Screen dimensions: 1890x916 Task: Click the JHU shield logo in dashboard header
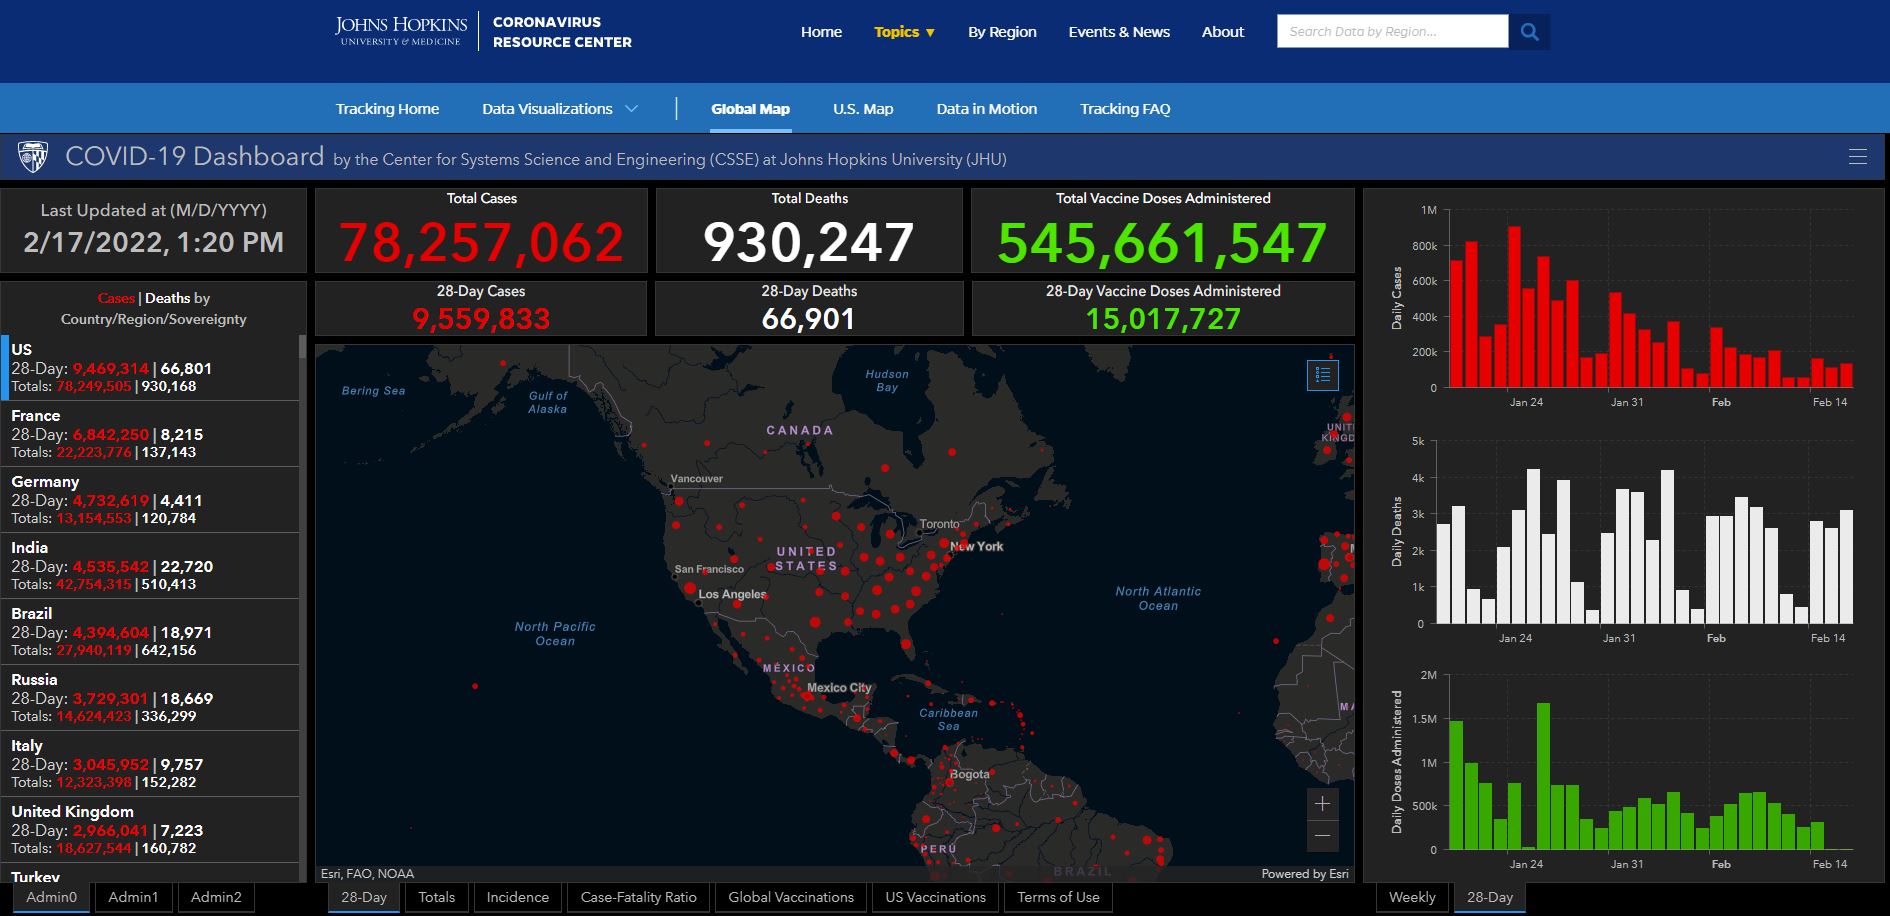click(33, 157)
